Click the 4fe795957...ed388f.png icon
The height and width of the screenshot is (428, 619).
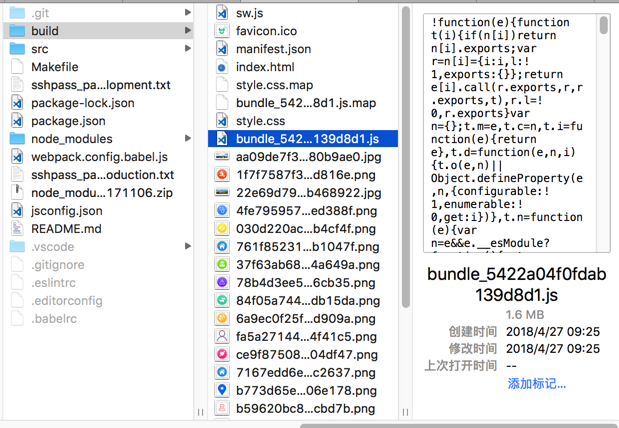222,210
